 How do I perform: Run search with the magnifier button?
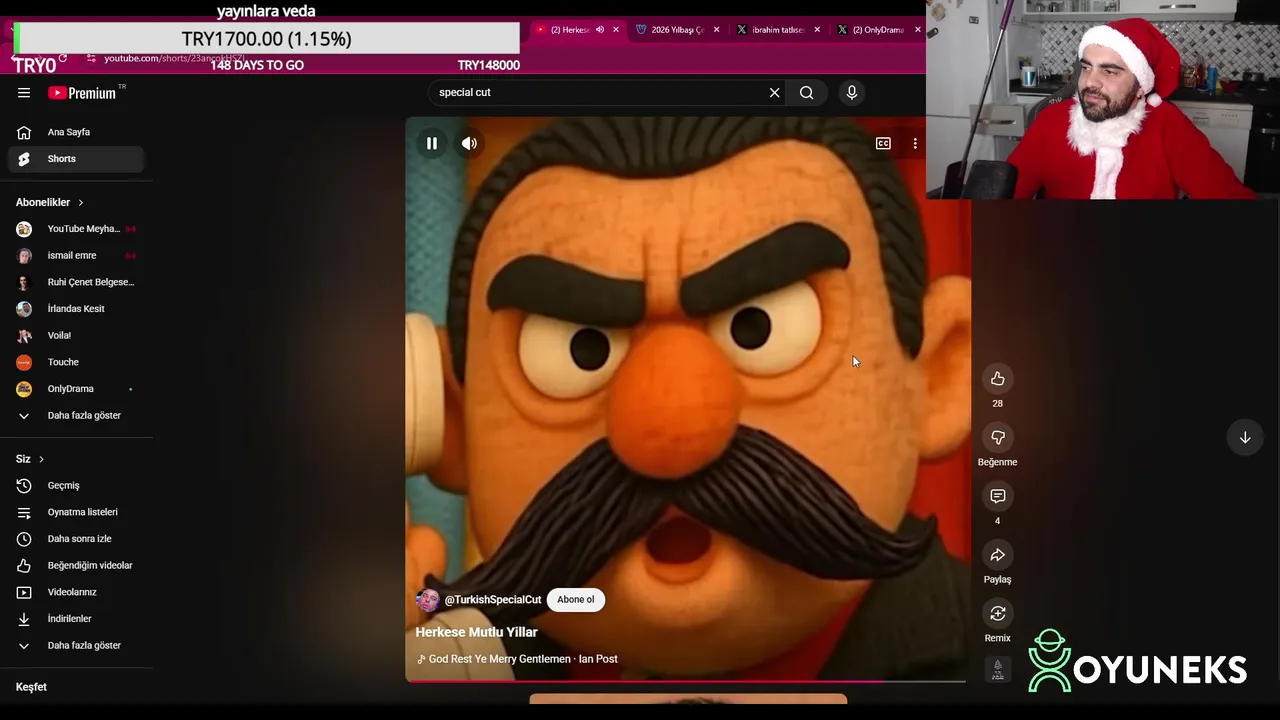[806, 92]
